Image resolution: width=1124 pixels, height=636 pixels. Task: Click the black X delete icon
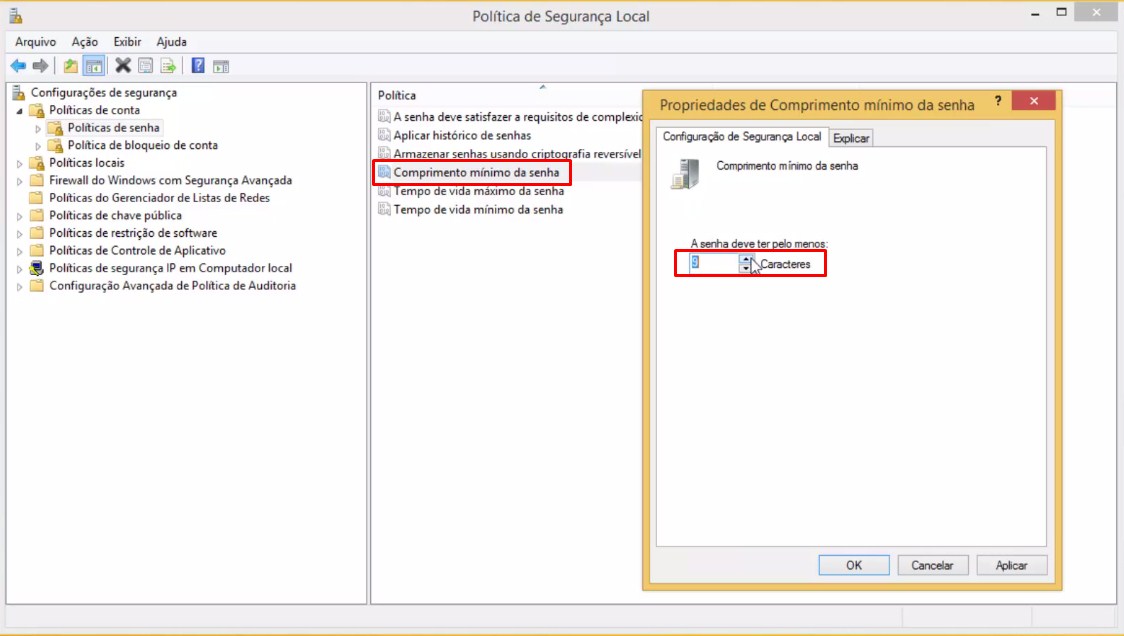point(123,66)
